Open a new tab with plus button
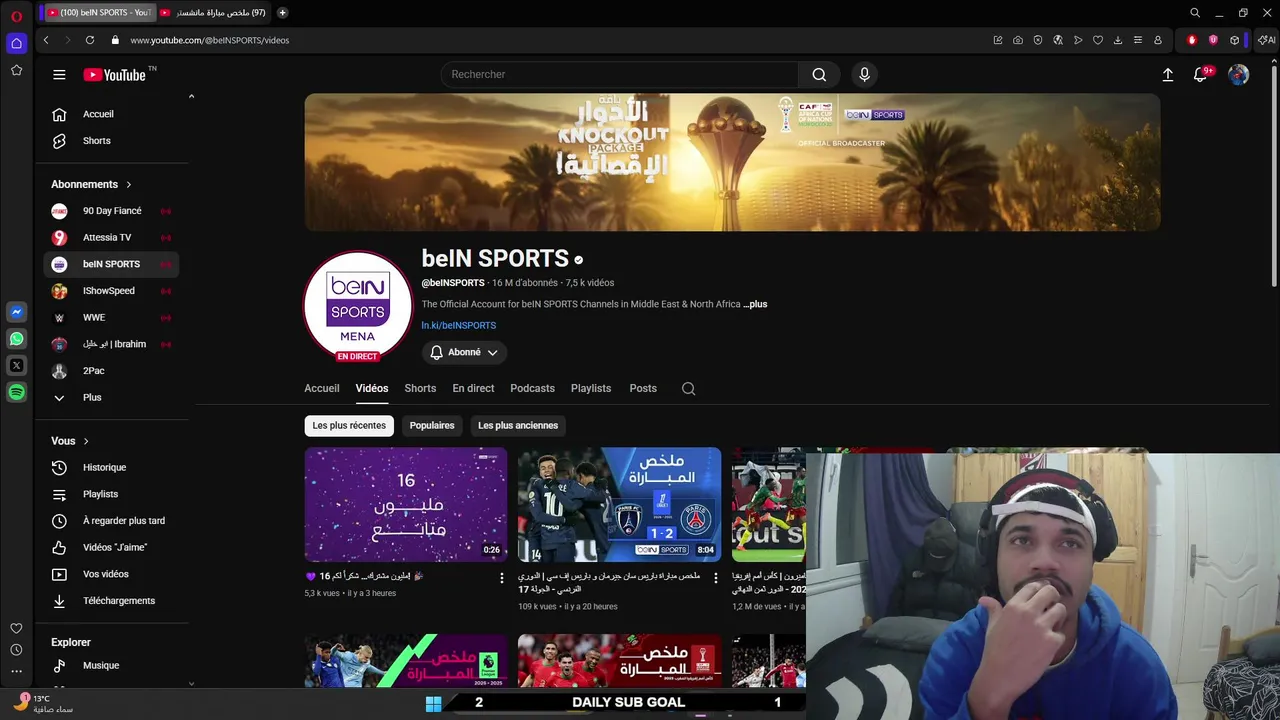Image resolution: width=1280 pixels, height=720 pixels. coord(283,13)
